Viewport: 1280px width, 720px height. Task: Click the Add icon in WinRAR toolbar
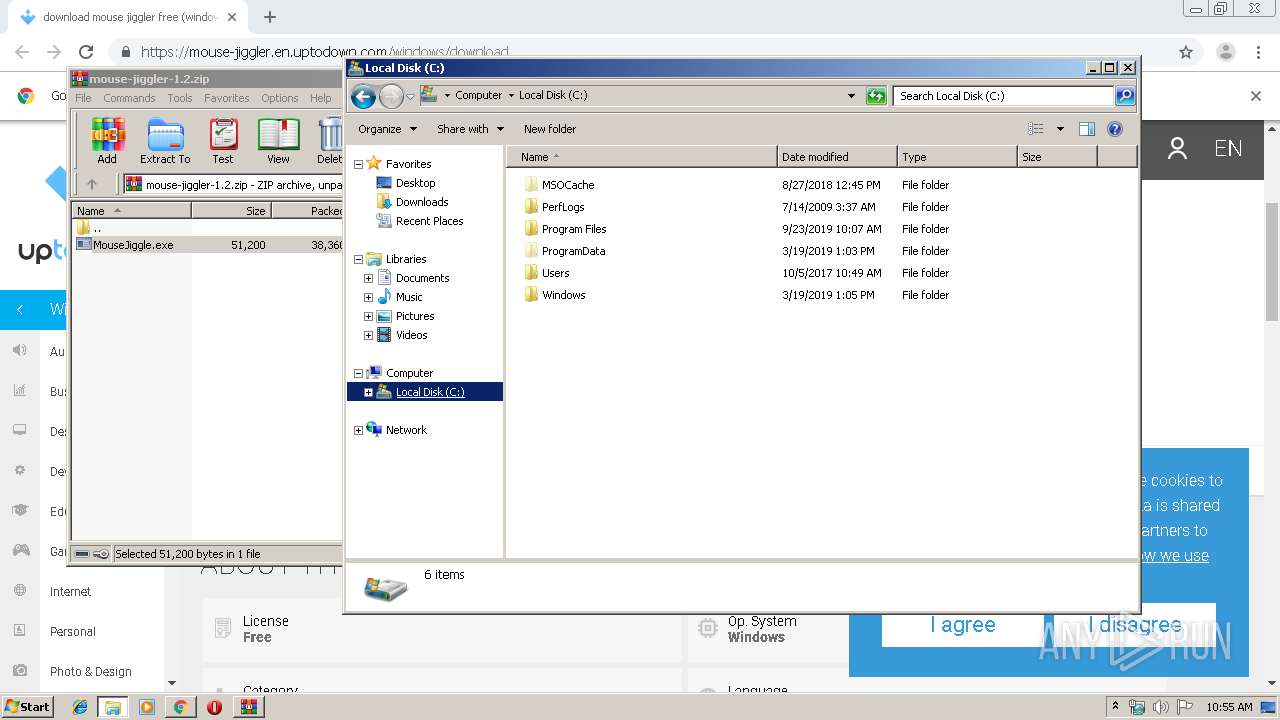point(107,141)
